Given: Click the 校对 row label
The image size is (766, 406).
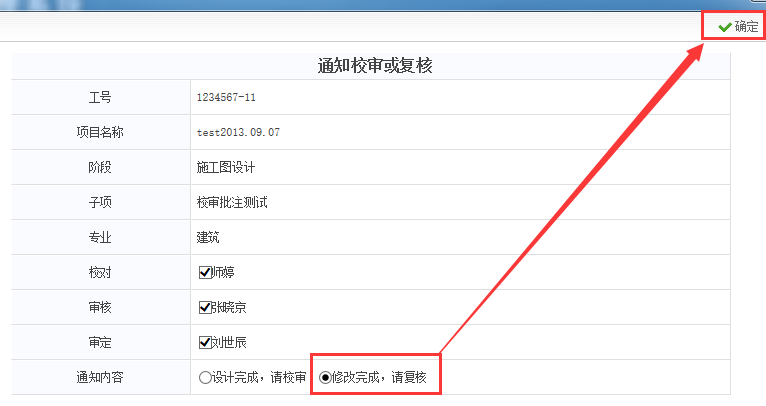Looking at the screenshot, I should tap(100, 272).
